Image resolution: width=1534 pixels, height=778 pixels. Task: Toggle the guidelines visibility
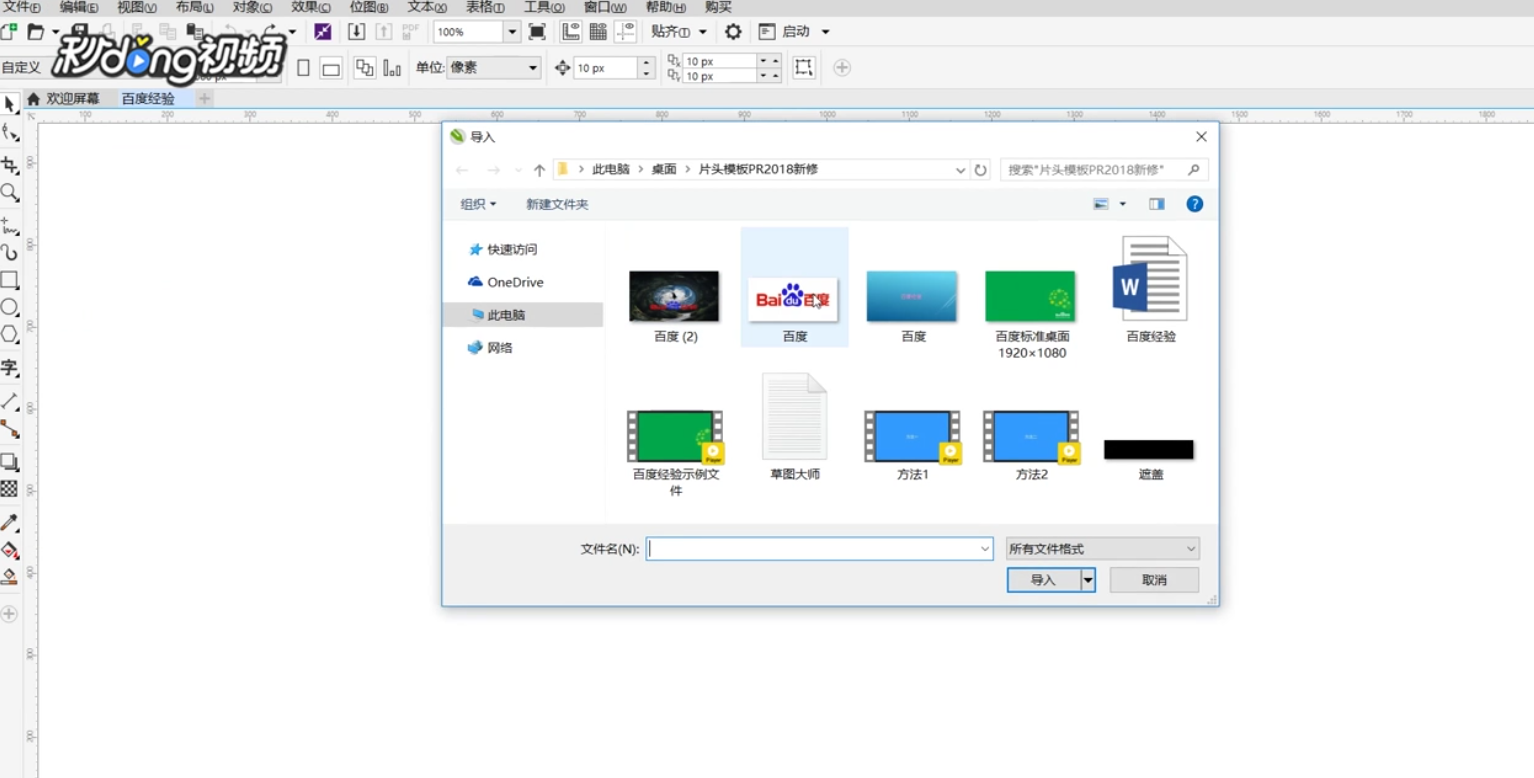coord(625,31)
